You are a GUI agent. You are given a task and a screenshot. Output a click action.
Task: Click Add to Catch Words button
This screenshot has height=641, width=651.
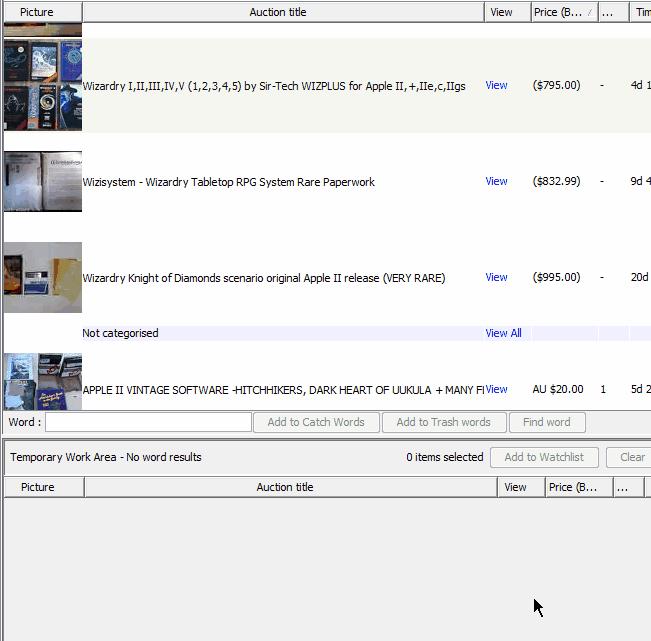(316, 422)
